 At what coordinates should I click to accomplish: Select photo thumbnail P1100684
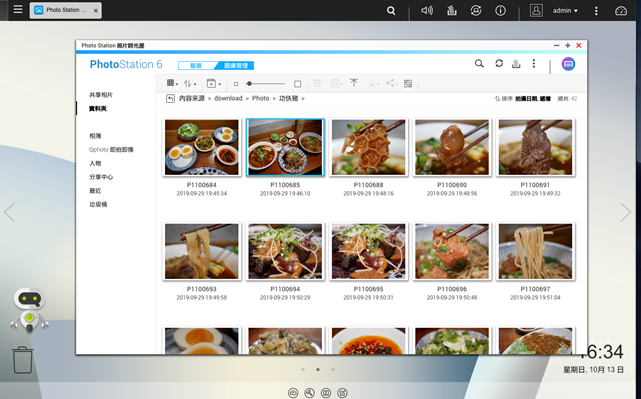(202, 147)
